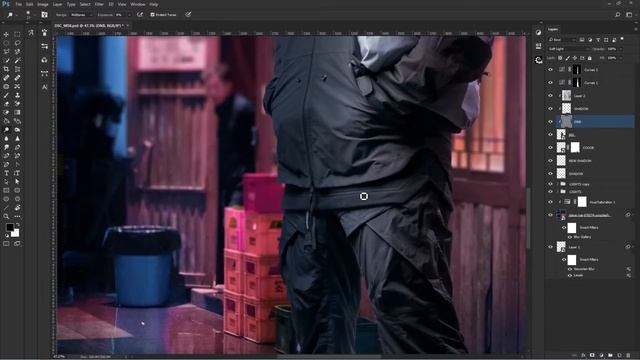The width and height of the screenshot is (640, 360).
Task: Hide the Layer 1 smart object
Action: [x=550, y=247]
